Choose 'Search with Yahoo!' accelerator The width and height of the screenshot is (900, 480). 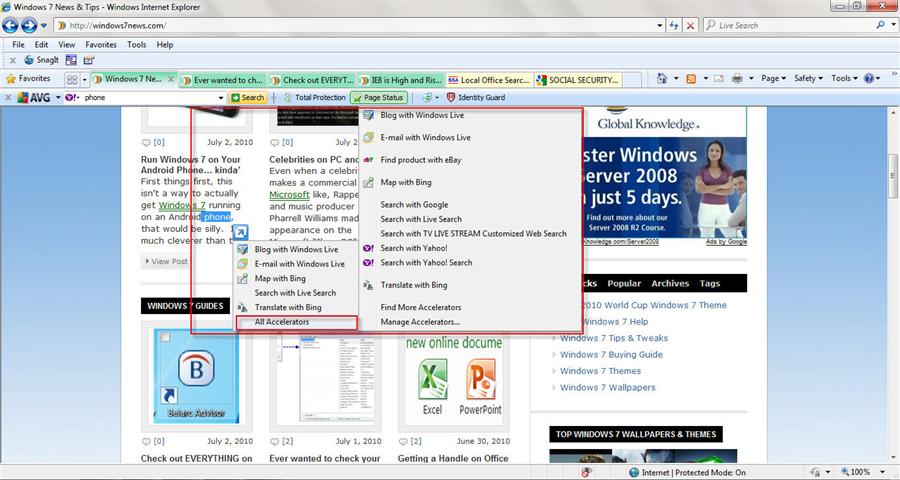pyautogui.click(x=470, y=248)
